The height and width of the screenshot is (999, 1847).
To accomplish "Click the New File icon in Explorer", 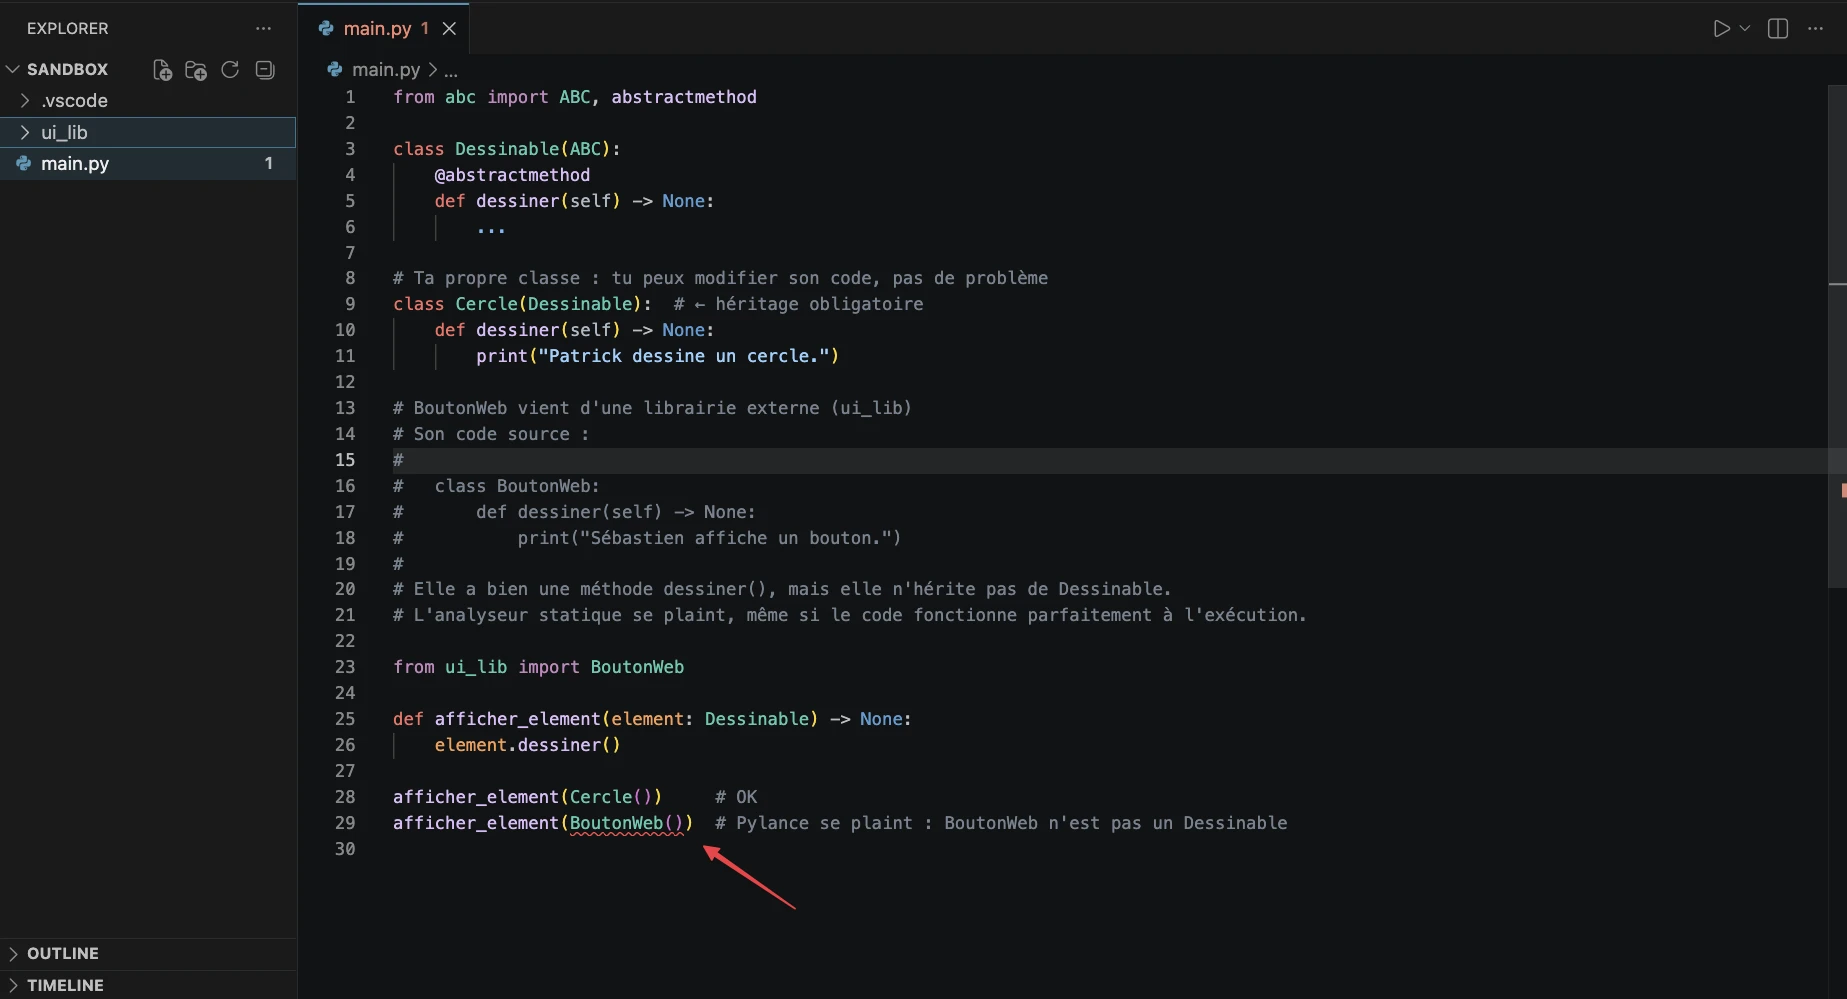I will pos(162,70).
